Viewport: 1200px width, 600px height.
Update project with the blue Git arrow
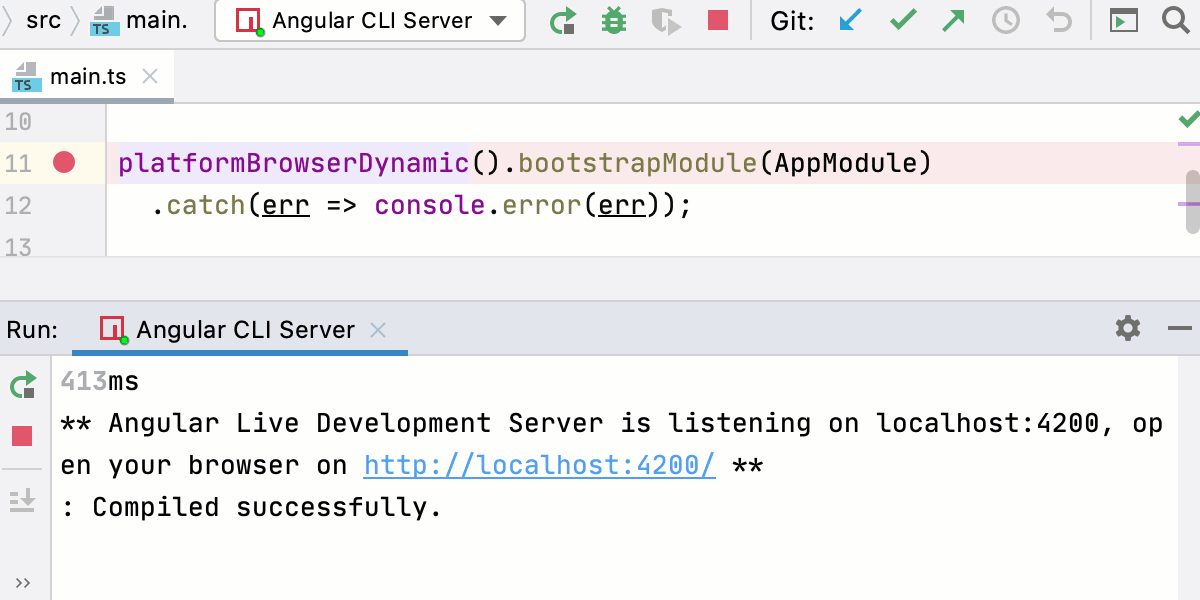[850, 21]
